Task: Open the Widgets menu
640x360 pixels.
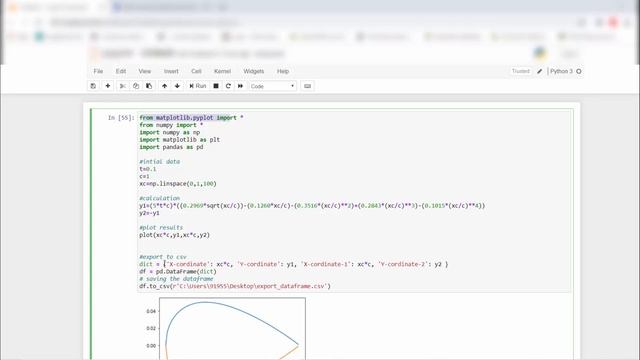Action: [253, 71]
